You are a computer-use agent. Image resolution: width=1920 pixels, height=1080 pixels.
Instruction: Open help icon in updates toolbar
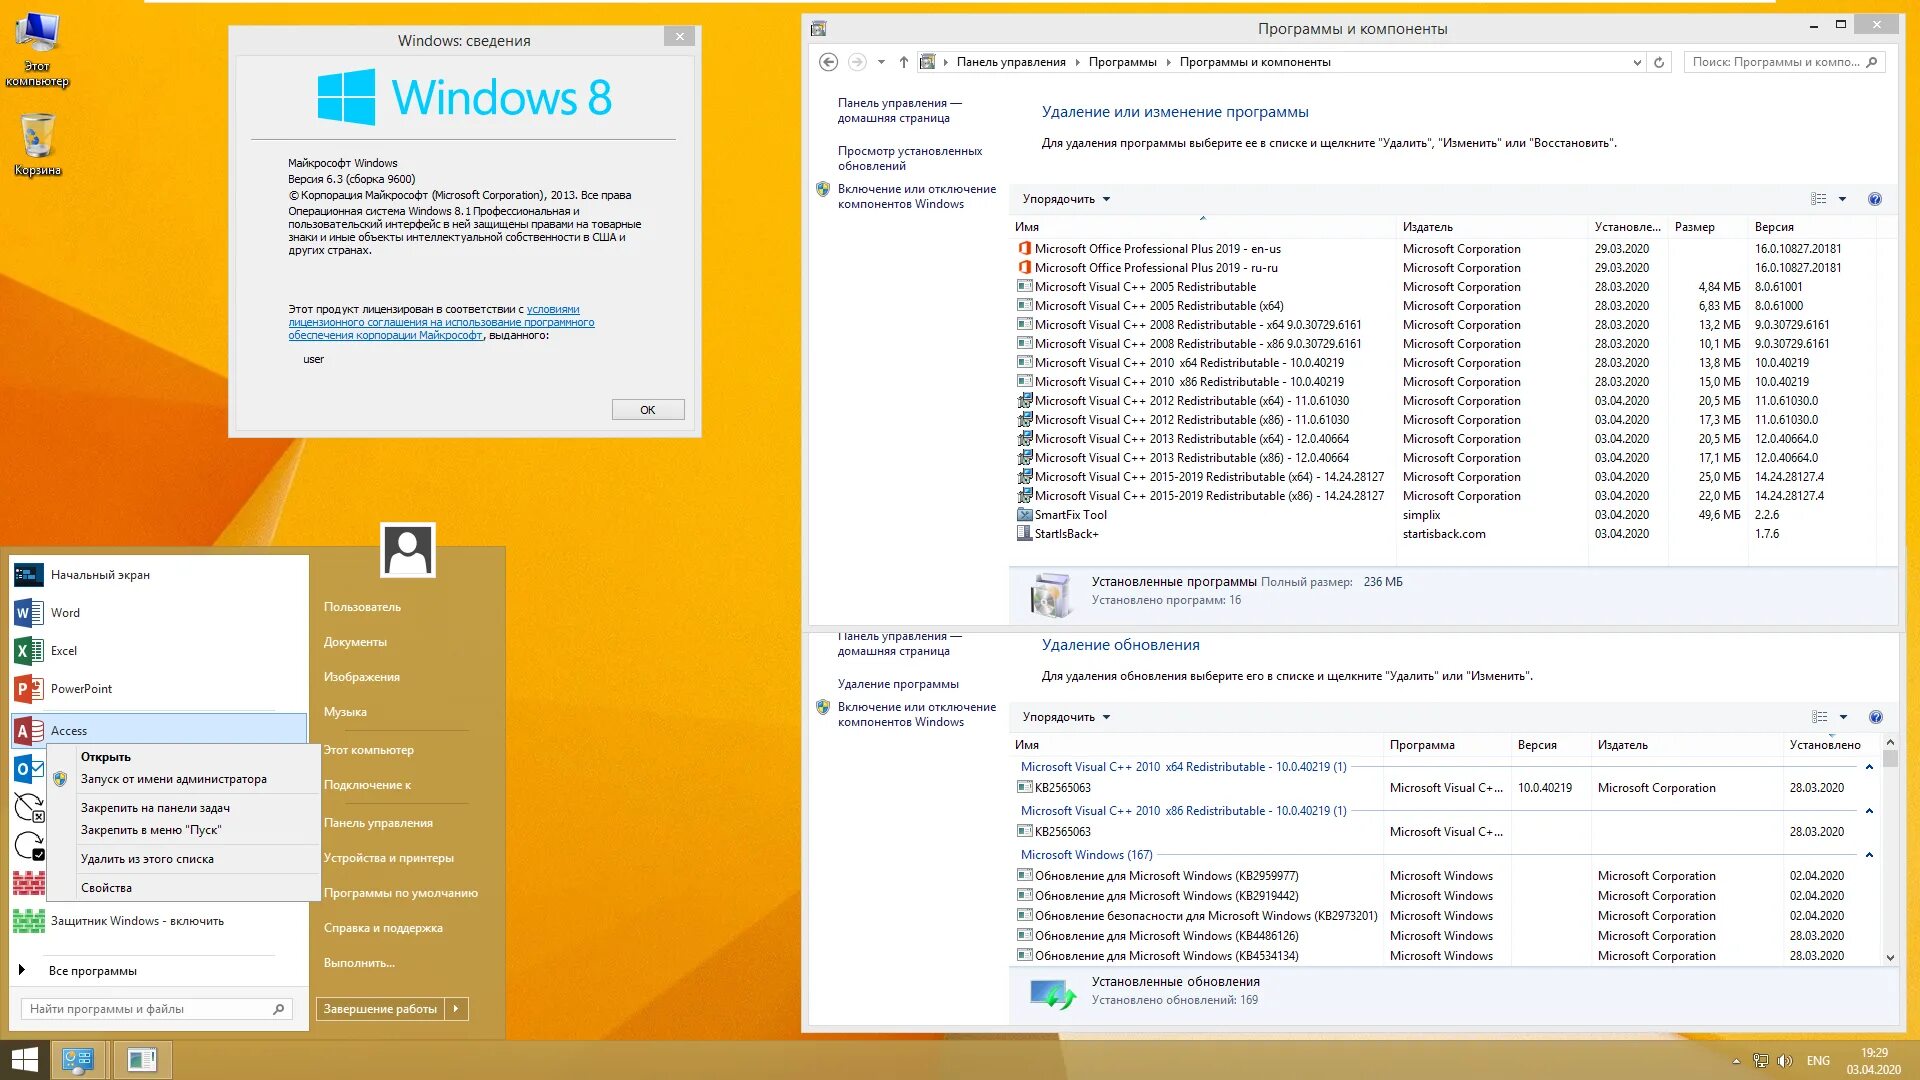click(1876, 717)
